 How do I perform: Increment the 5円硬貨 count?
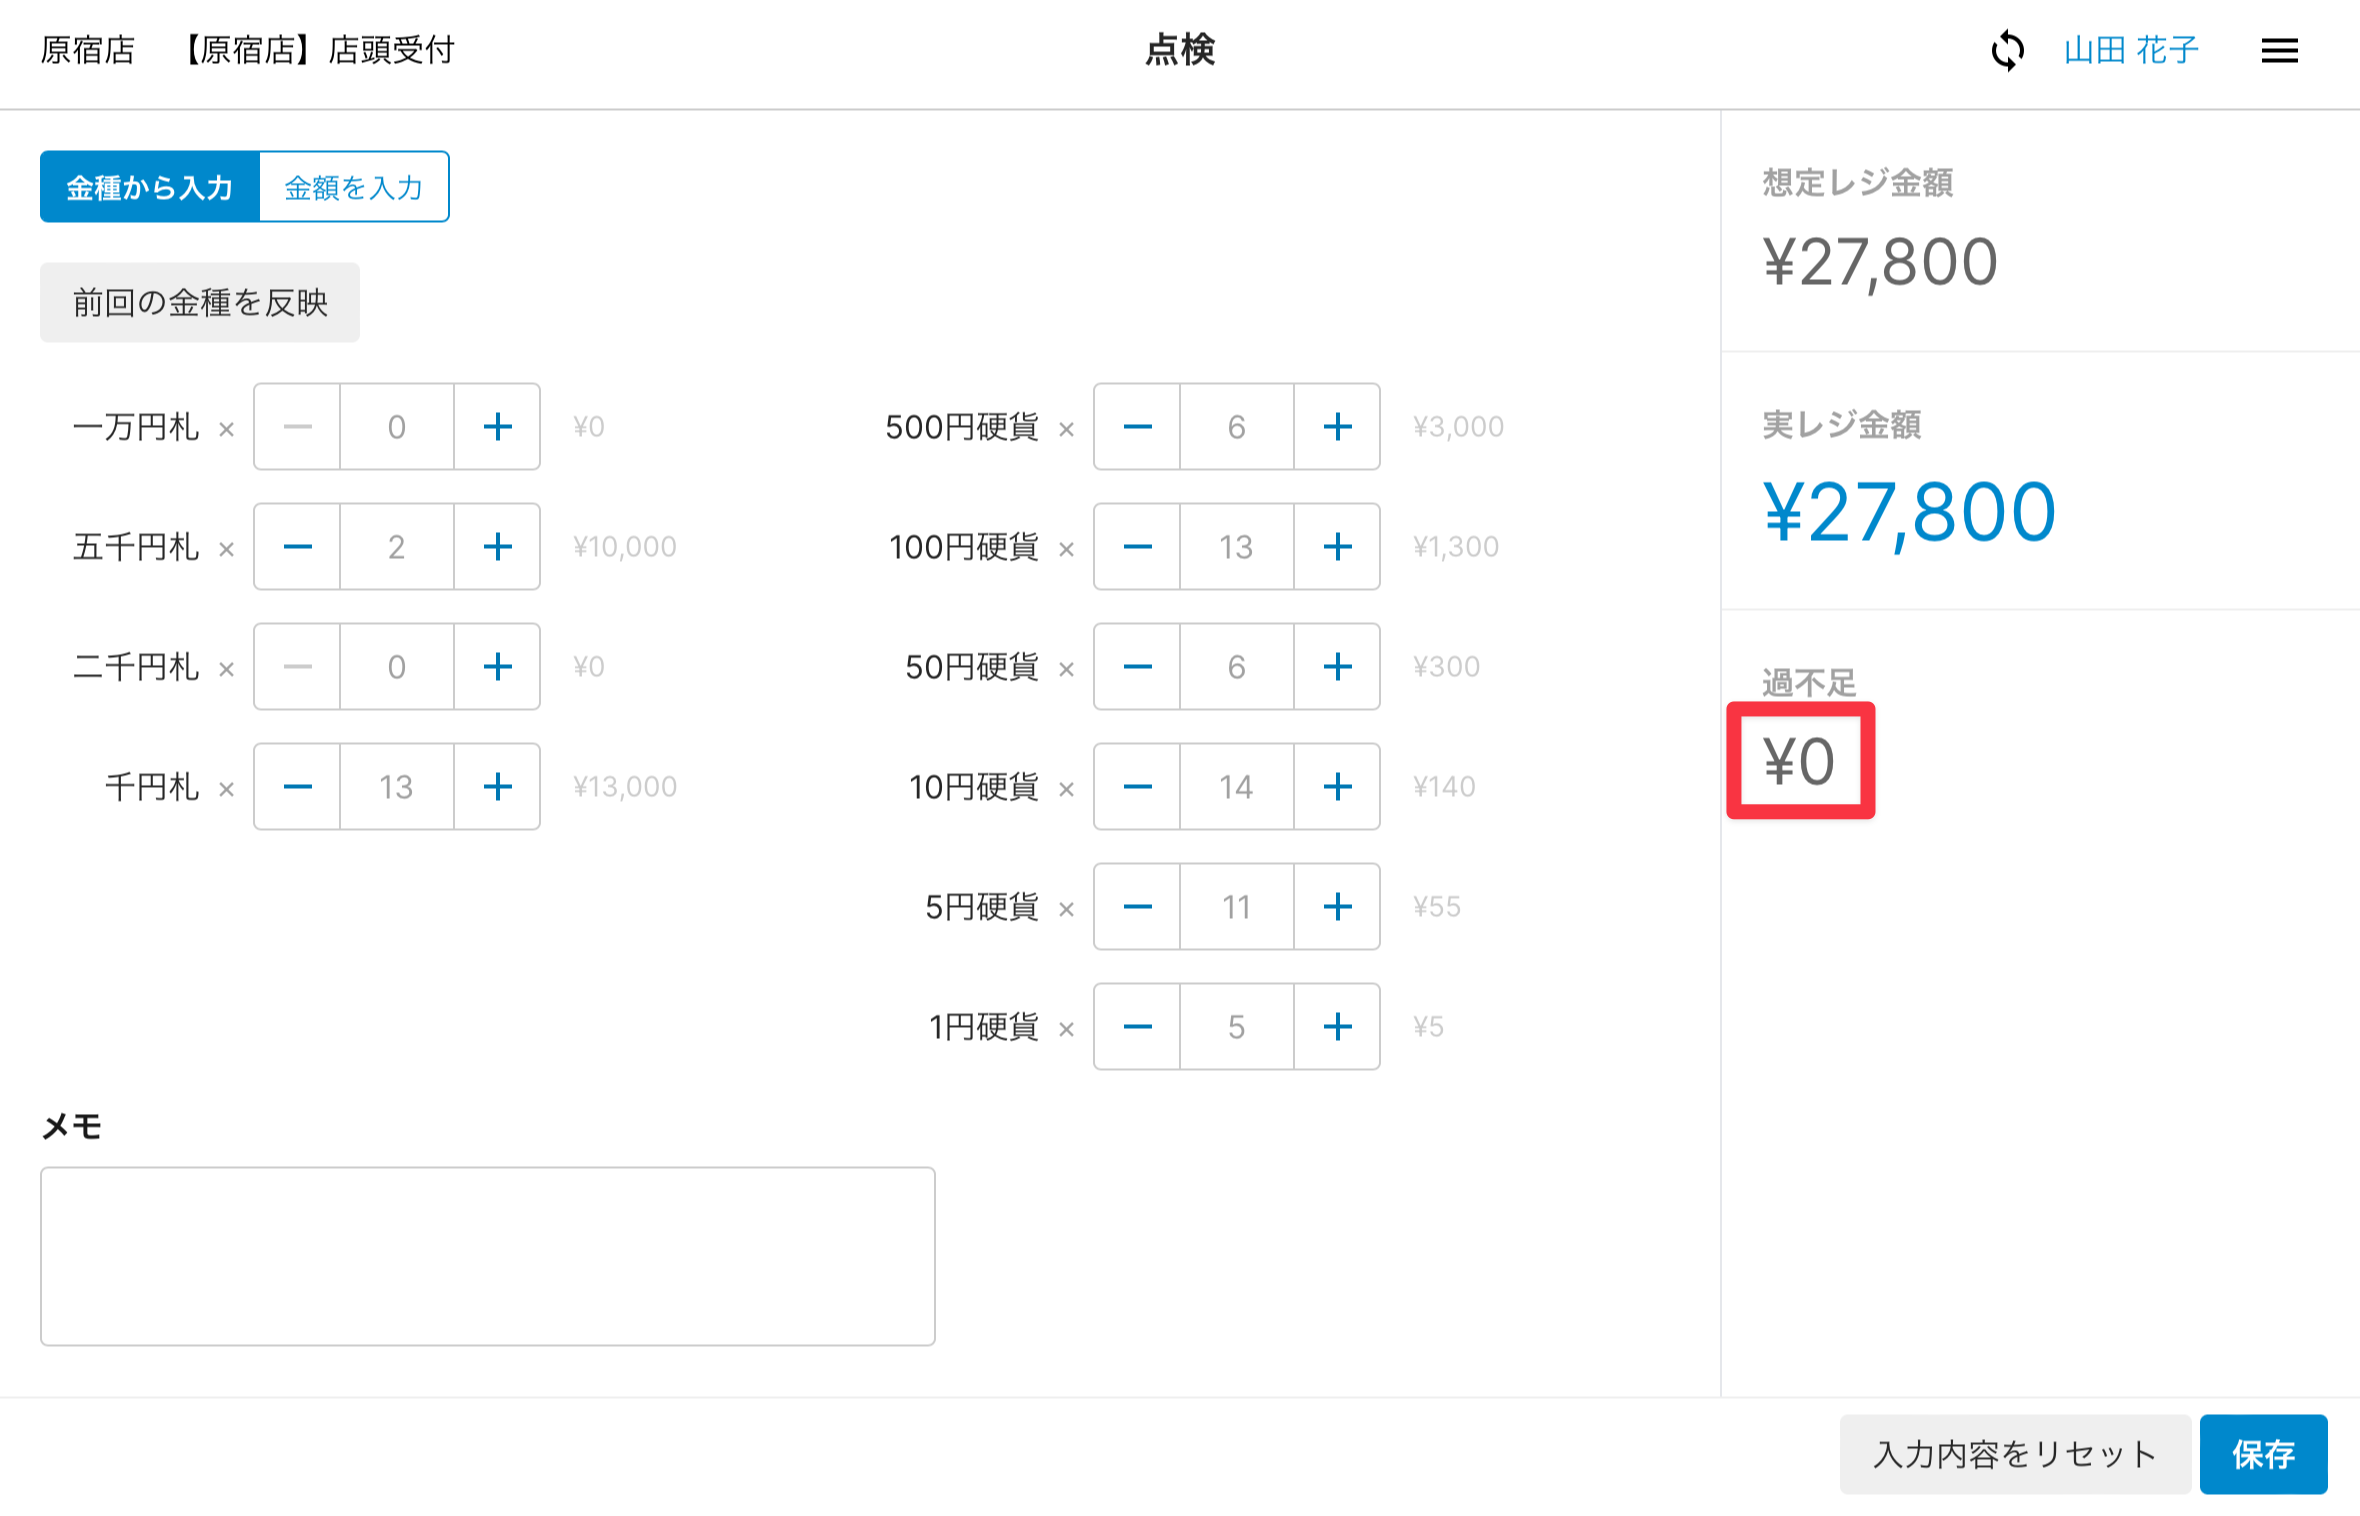[x=1337, y=907]
